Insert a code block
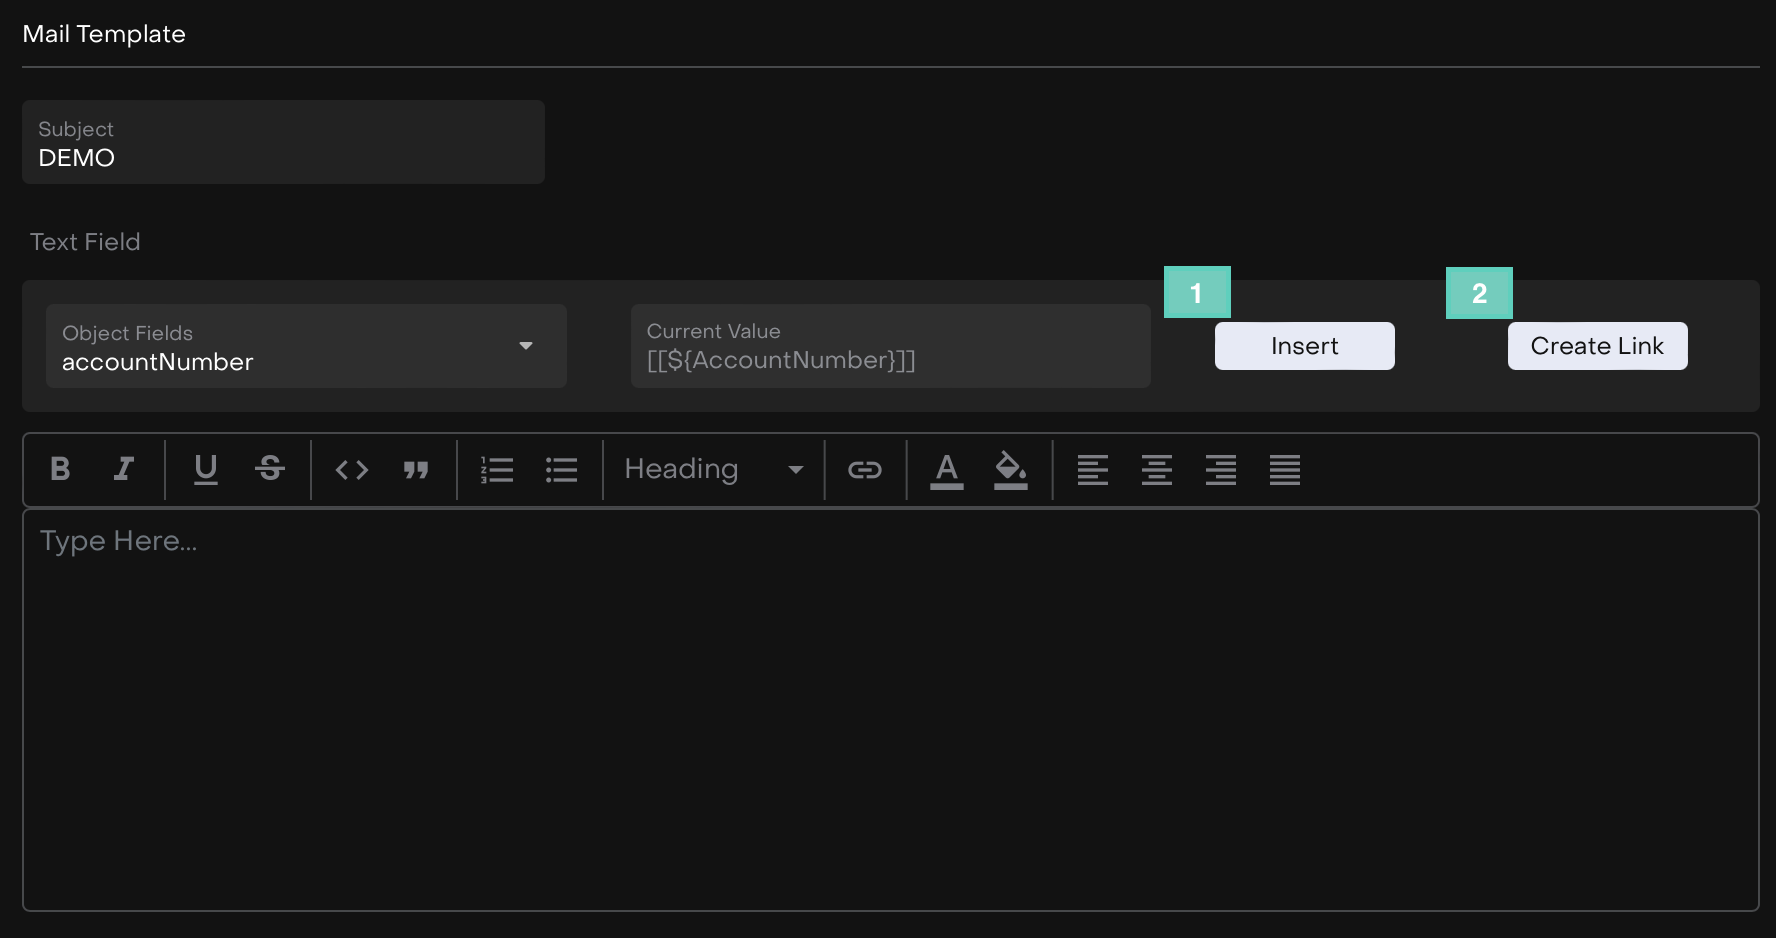Image resolution: width=1776 pixels, height=938 pixels. (x=352, y=469)
